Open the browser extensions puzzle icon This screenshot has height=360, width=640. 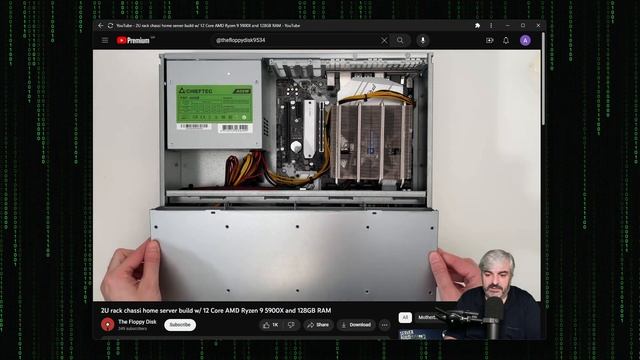pyautogui.click(x=477, y=25)
